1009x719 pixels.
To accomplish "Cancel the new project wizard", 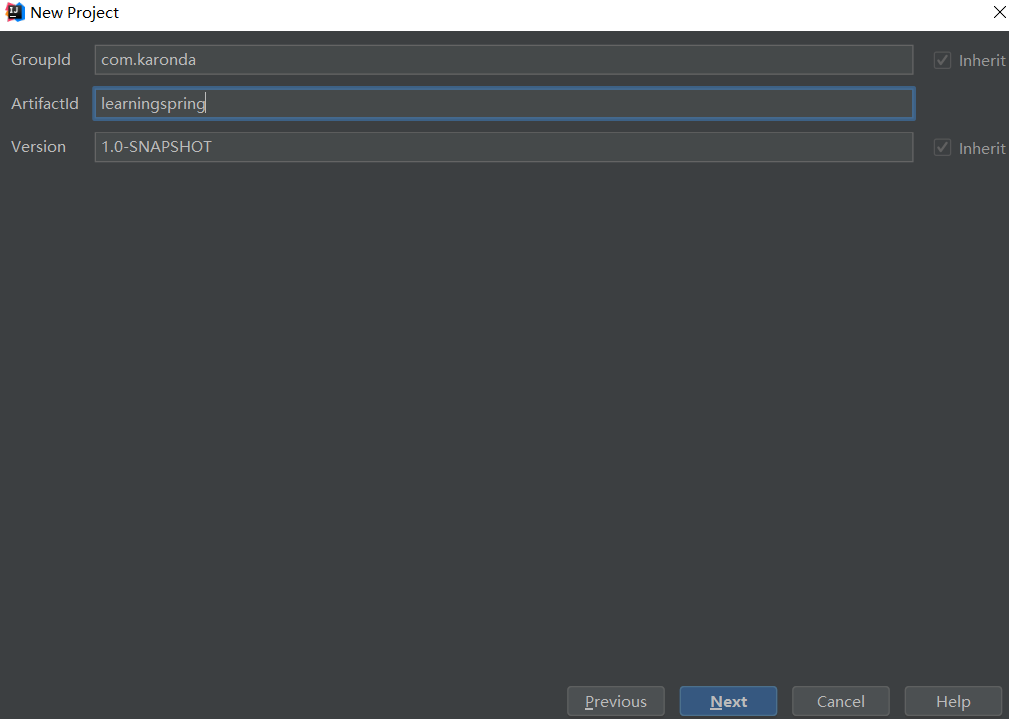I will pyautogui.click(x=840, y=701).
